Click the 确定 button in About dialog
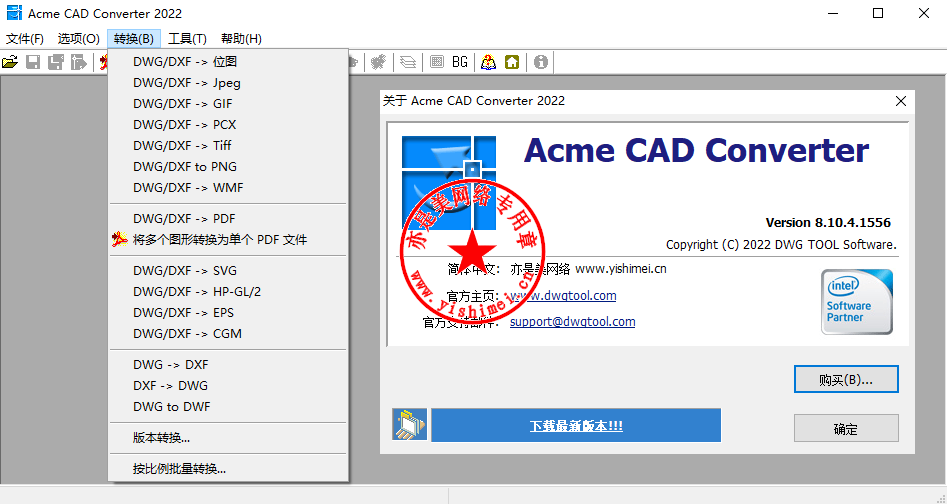 coord(846,428)
